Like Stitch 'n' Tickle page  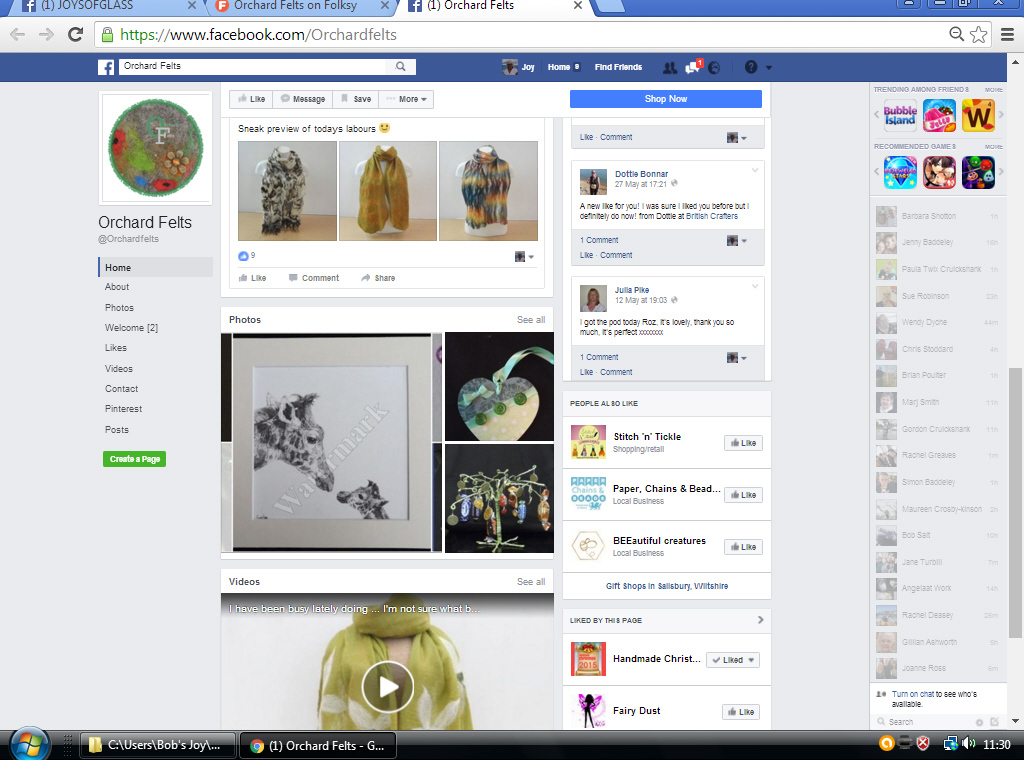pyautogui.click(x=743, y=443)
